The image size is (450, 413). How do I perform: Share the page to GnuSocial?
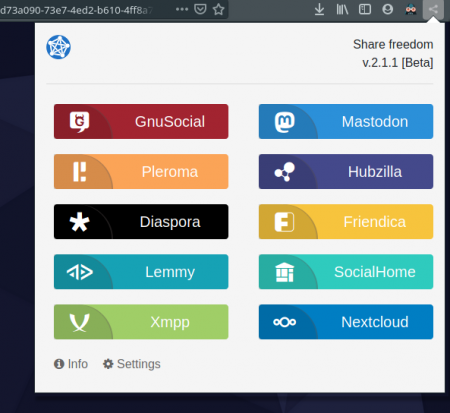pyautogui.click(x=141, y=122)
